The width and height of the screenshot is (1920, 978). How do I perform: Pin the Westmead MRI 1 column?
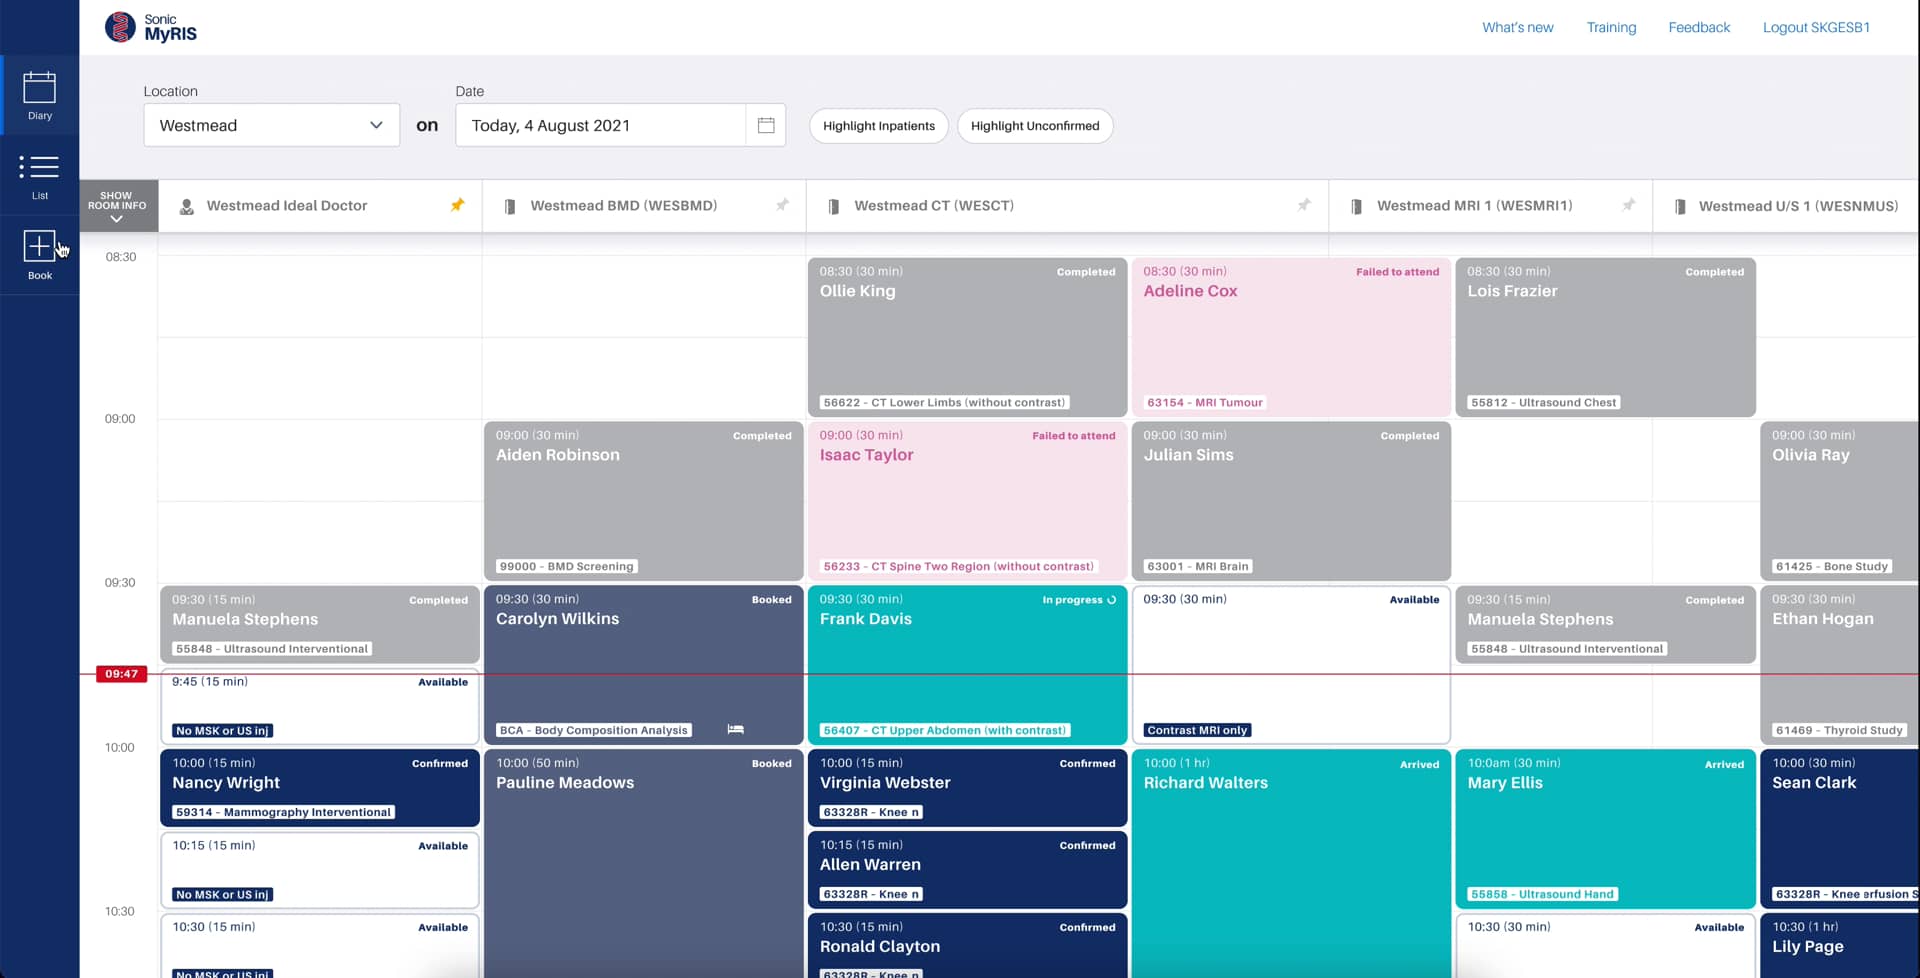pos(1628,205)
